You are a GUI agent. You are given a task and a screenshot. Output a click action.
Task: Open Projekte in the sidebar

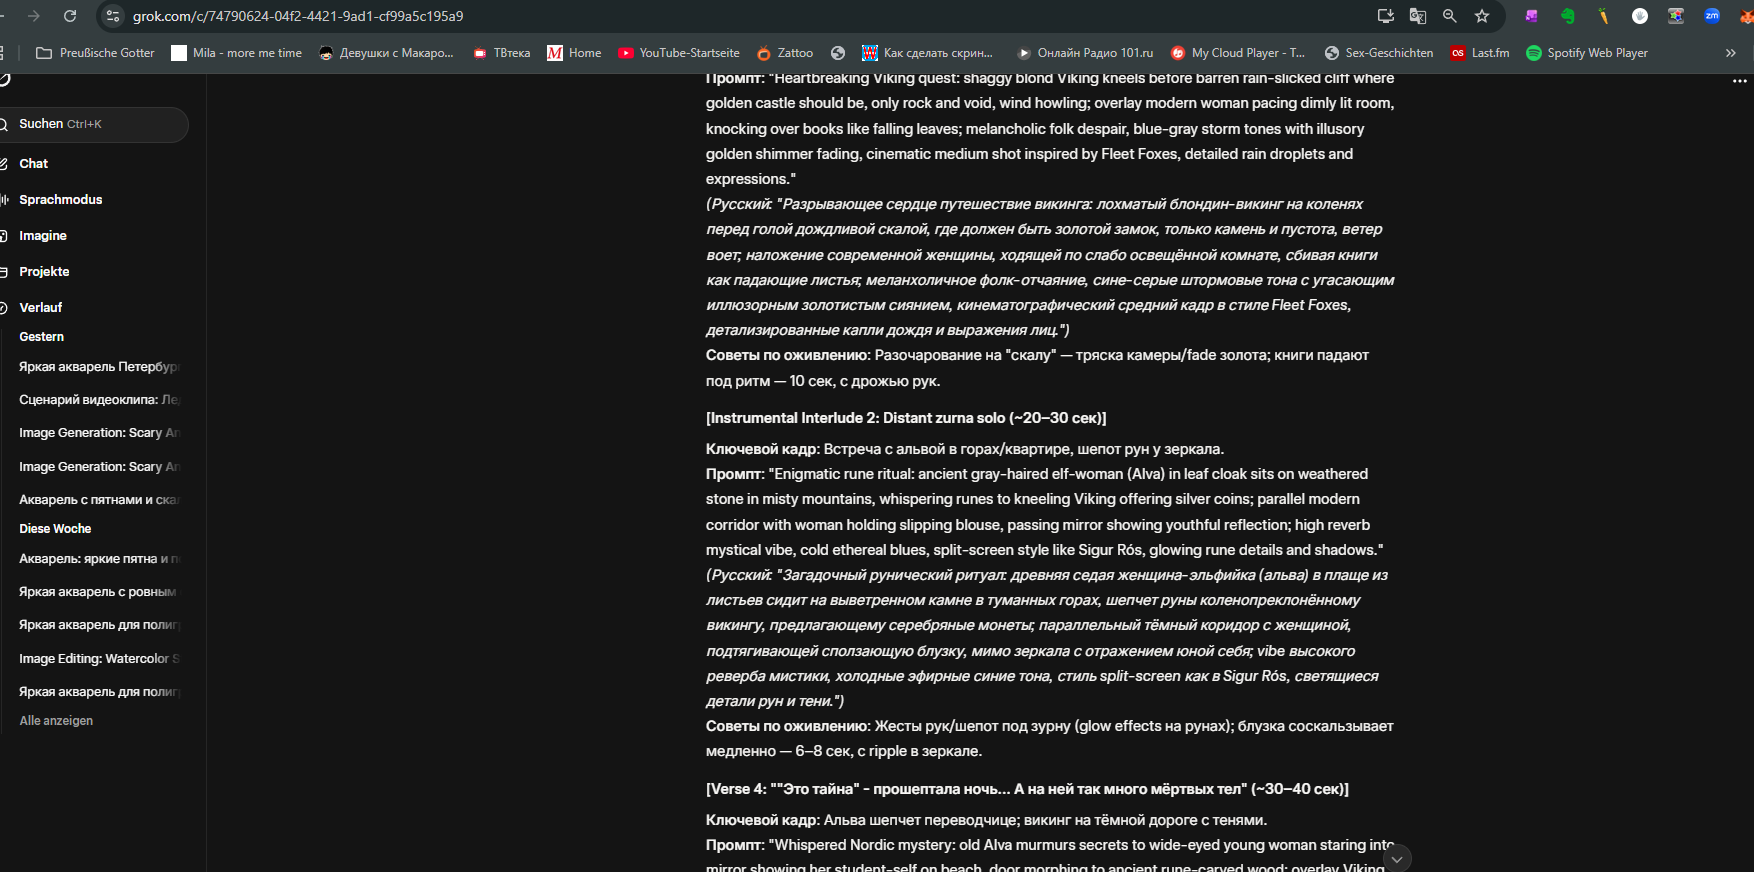(x=44, y=271)
